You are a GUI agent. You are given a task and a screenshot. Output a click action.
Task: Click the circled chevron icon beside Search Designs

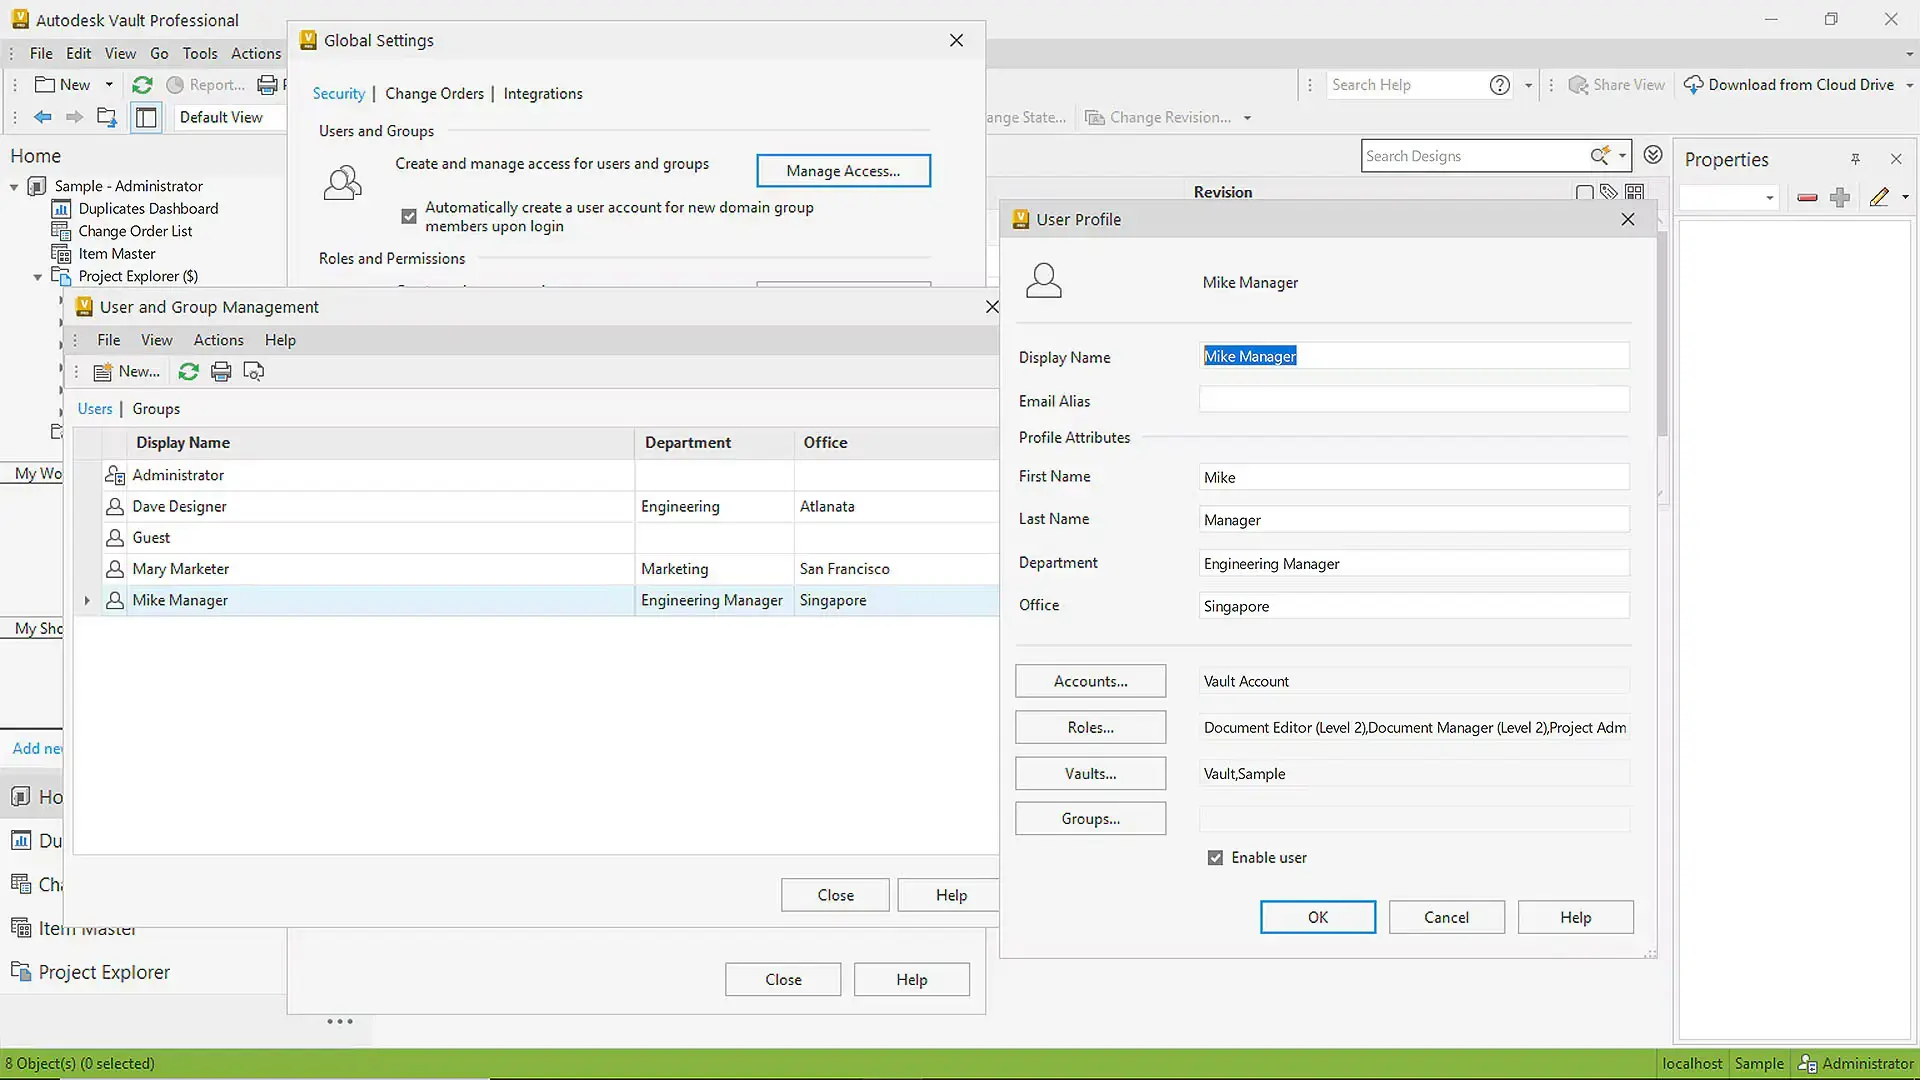1653,154
